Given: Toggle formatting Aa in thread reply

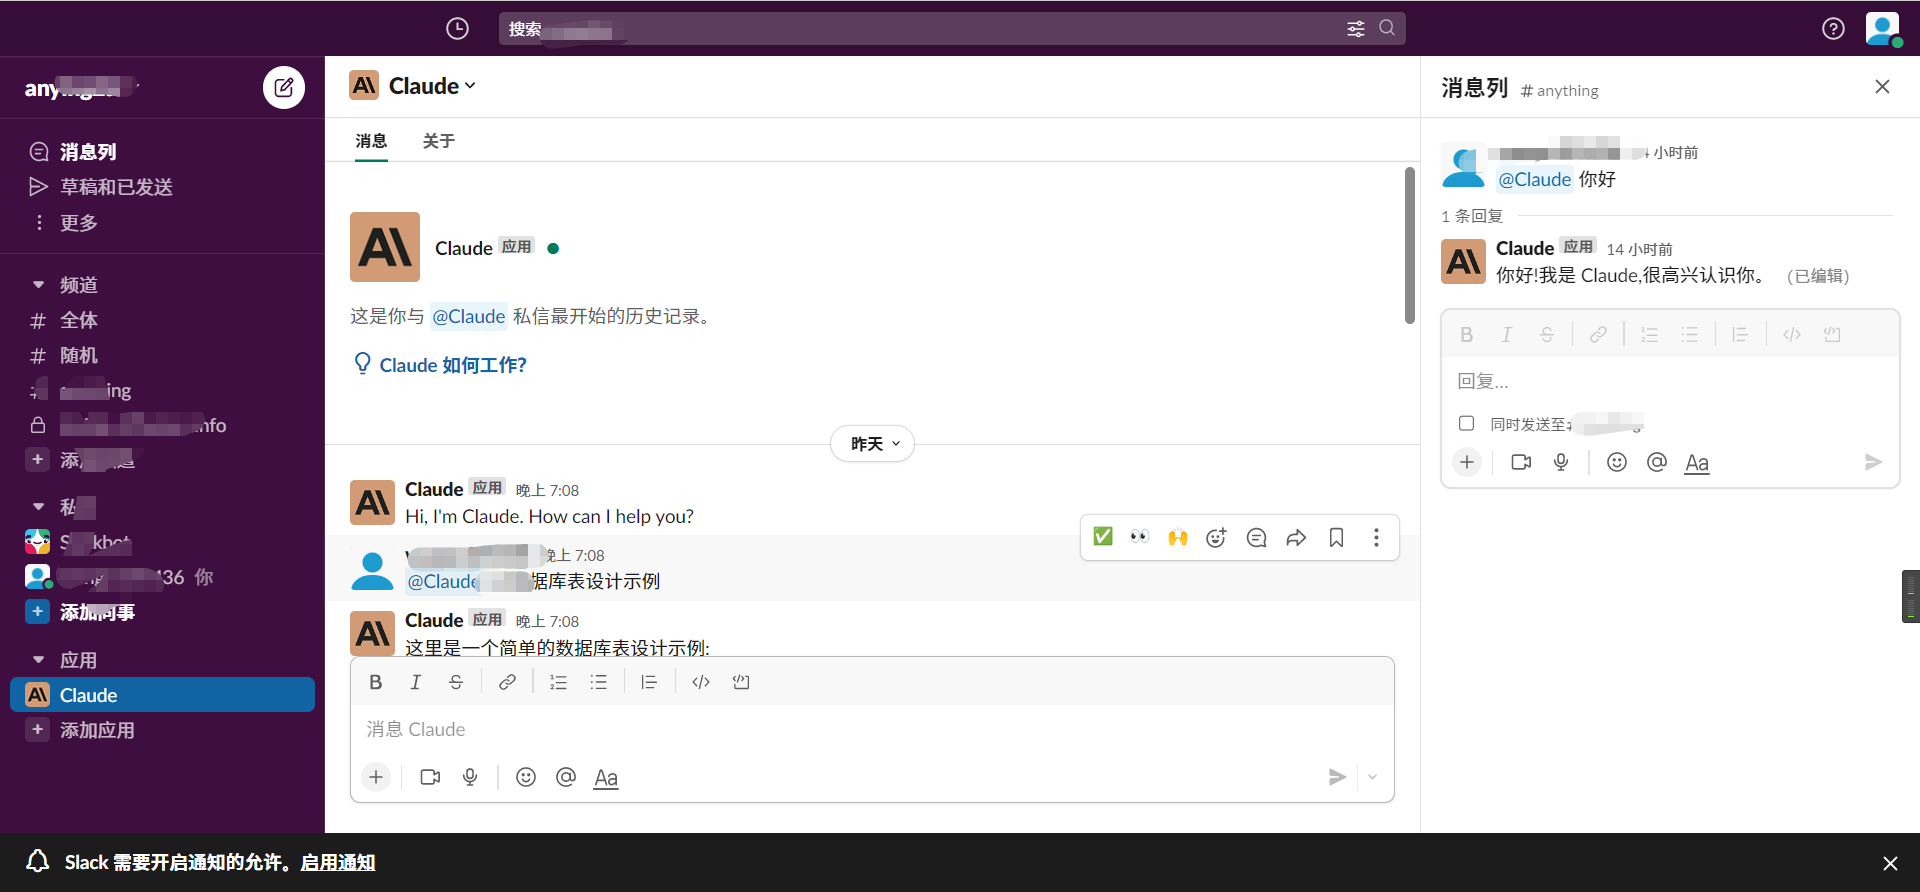Looking at the screenshot, I should (x=1697, y=463).
